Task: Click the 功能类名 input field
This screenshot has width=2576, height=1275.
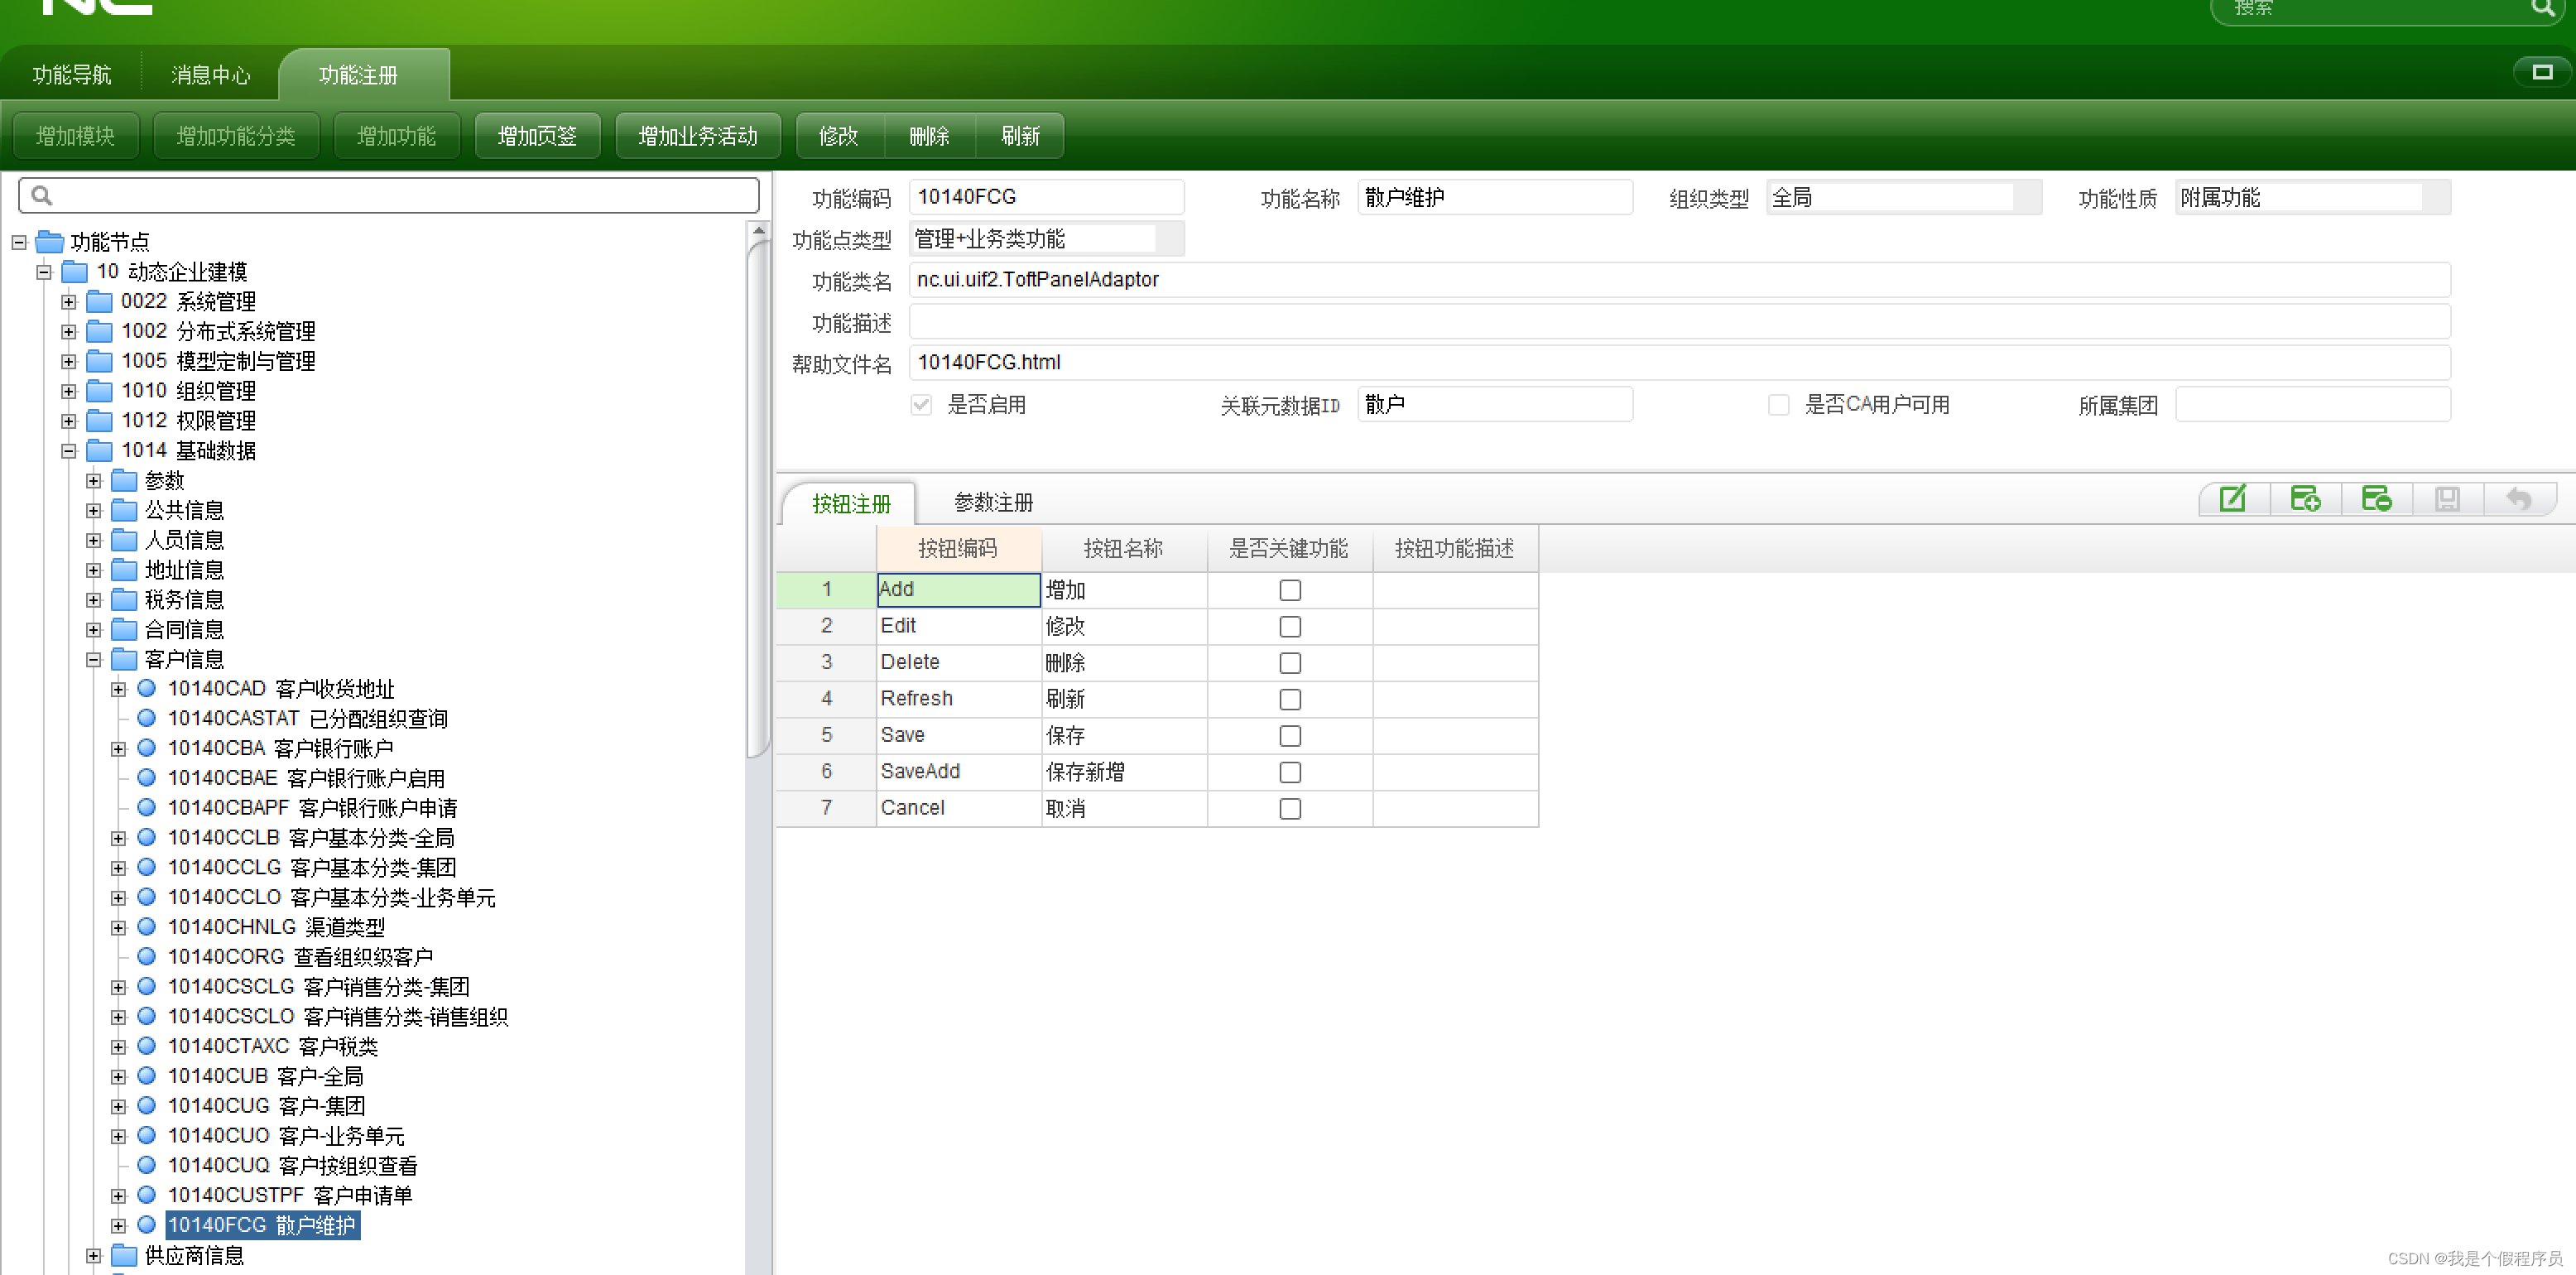Action: point(1679,279)
